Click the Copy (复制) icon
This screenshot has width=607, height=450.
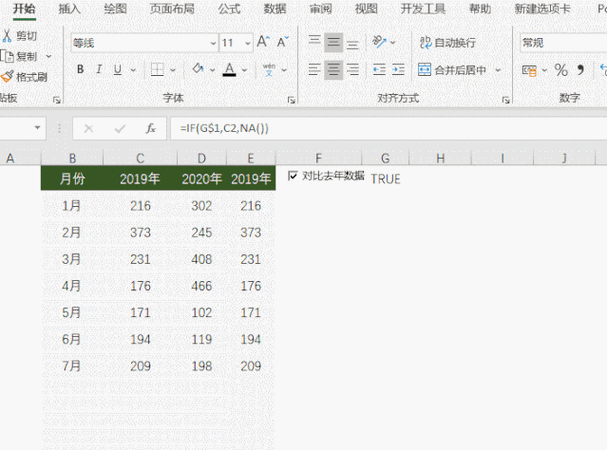pos(7,57)
